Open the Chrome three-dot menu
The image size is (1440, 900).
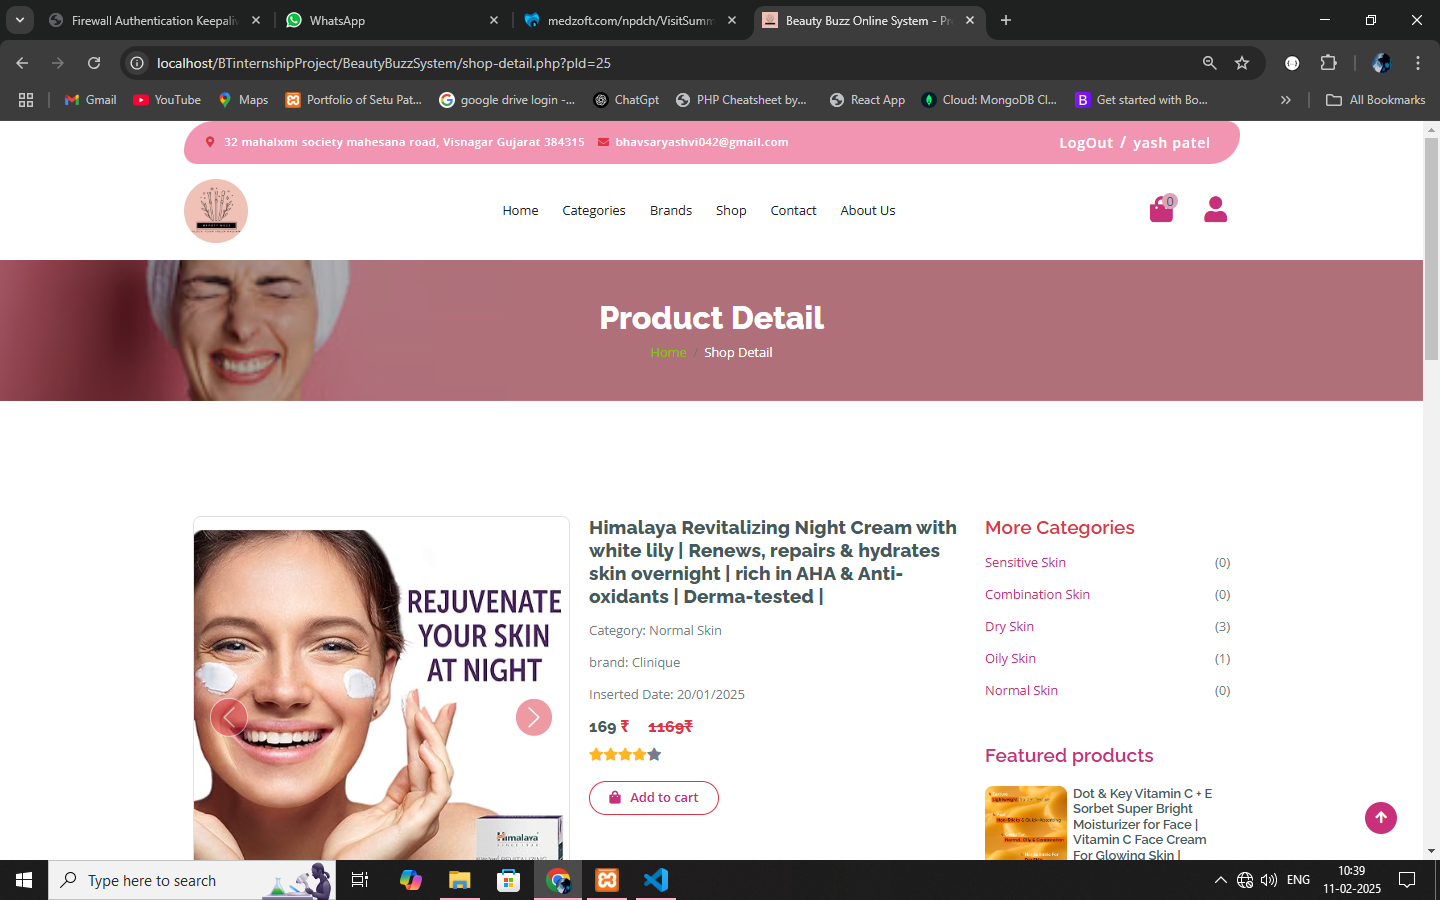tap(1418, 63)
